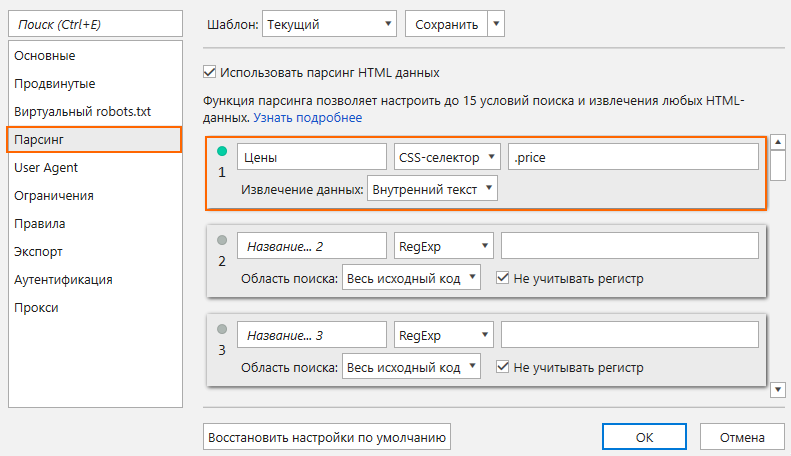Click the 'Узнать подробнее' link
Viewport: 791px width, 456px height.
[x=307, y=118]
